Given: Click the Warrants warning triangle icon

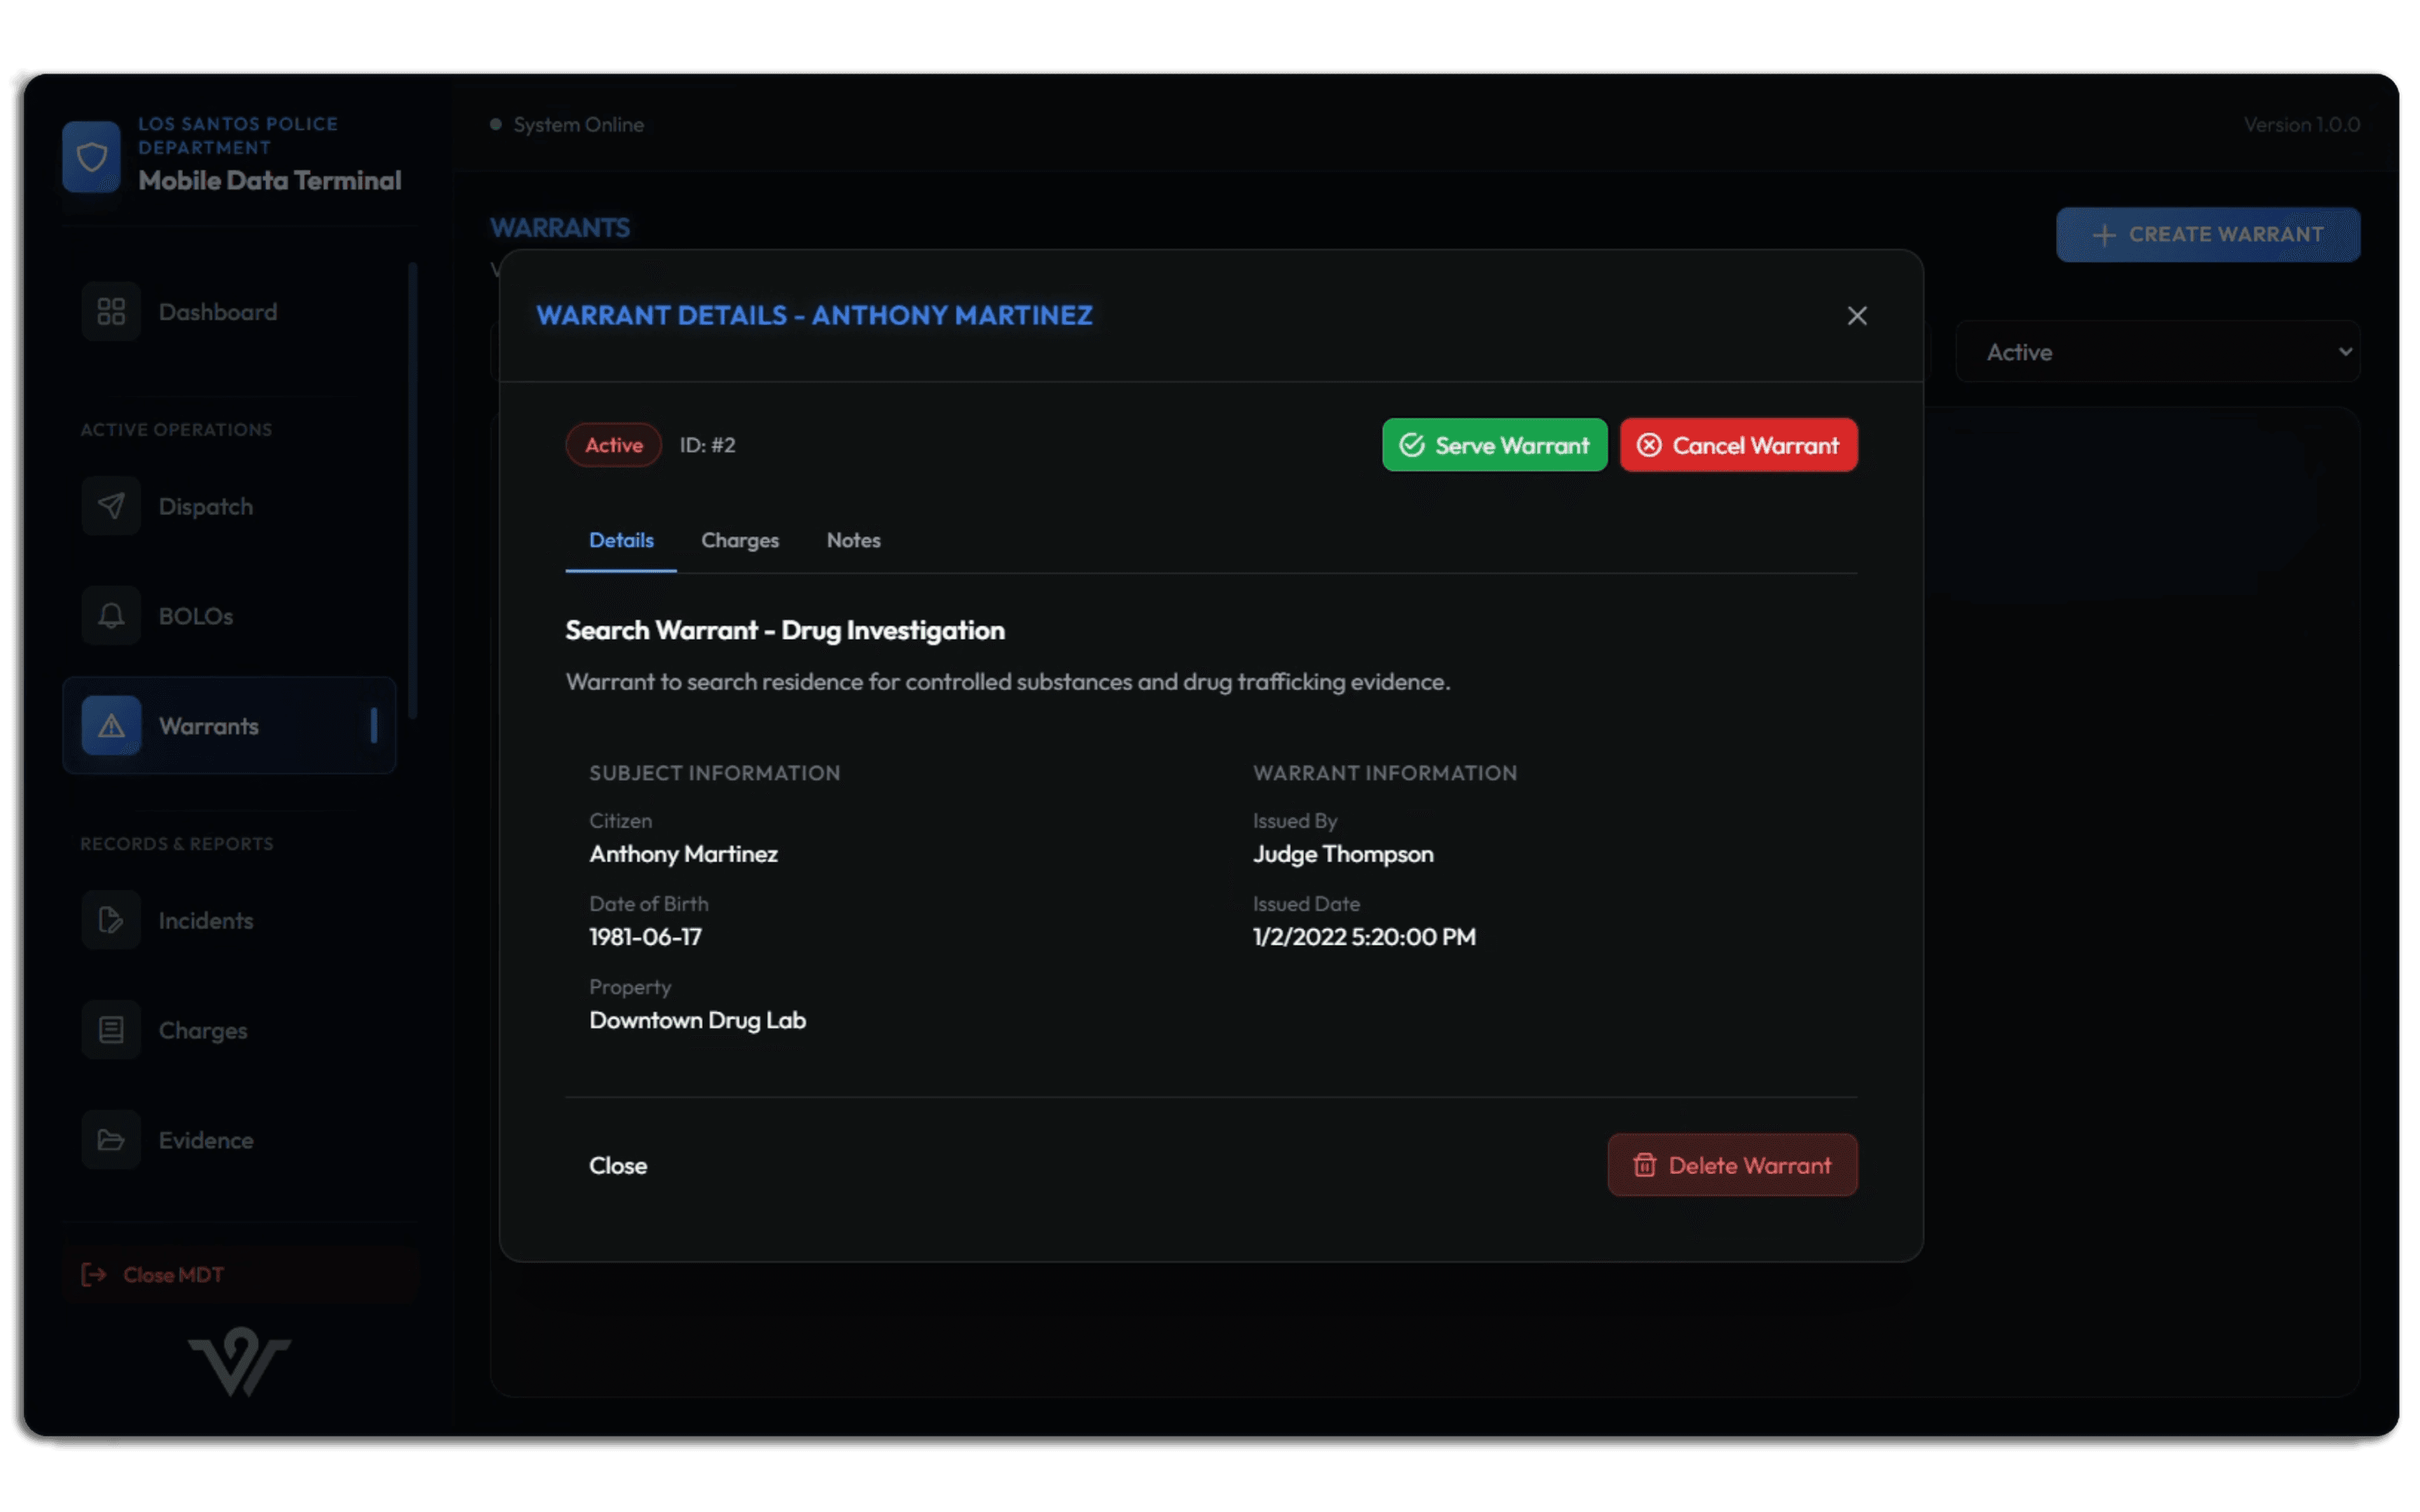Looking at the screenshot, I should point(111,726).
